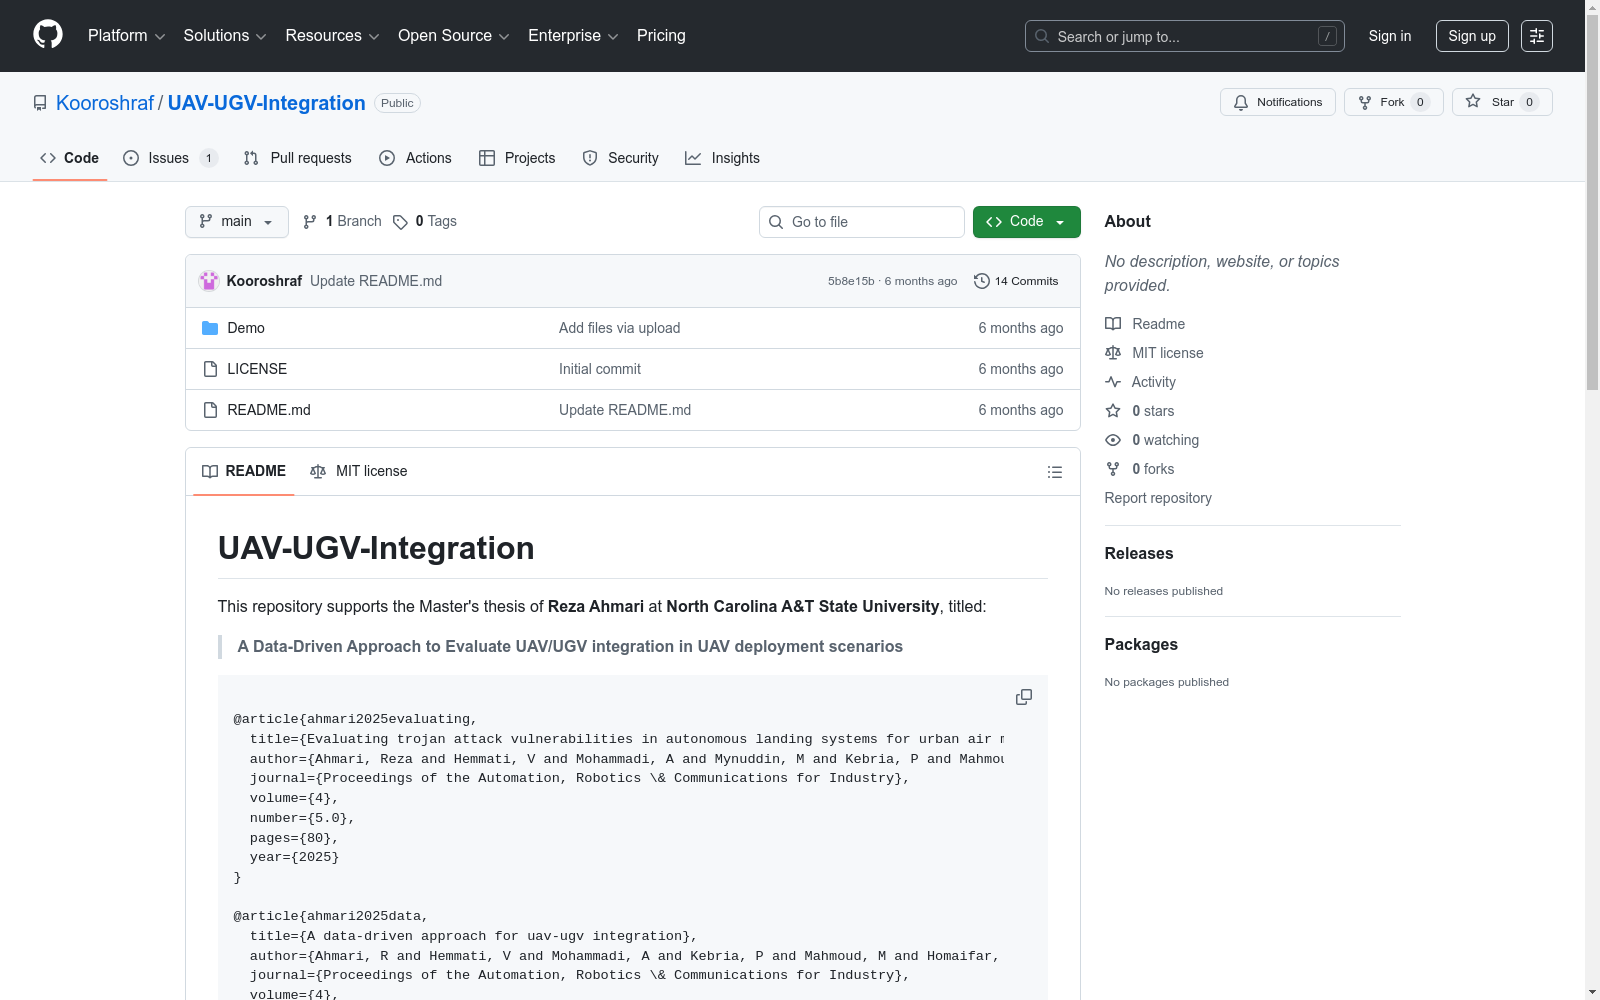Open the Report repository link

coord(1158,498)
